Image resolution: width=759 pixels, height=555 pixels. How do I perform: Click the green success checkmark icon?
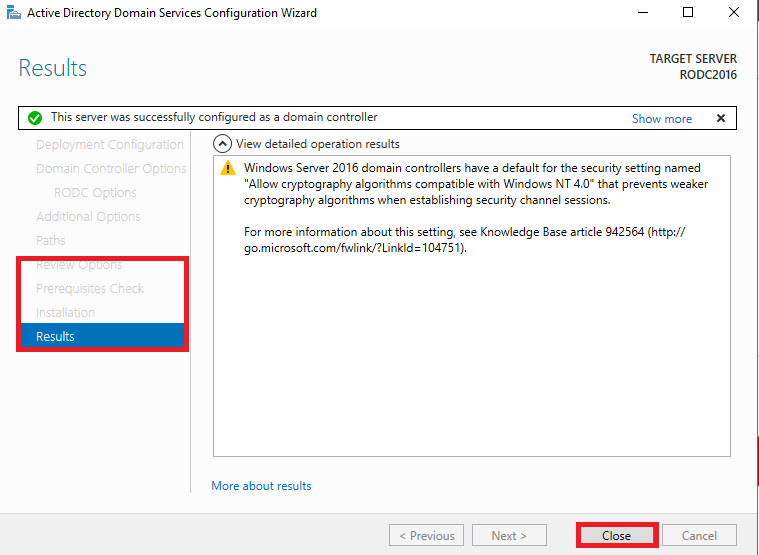[35, 118]
